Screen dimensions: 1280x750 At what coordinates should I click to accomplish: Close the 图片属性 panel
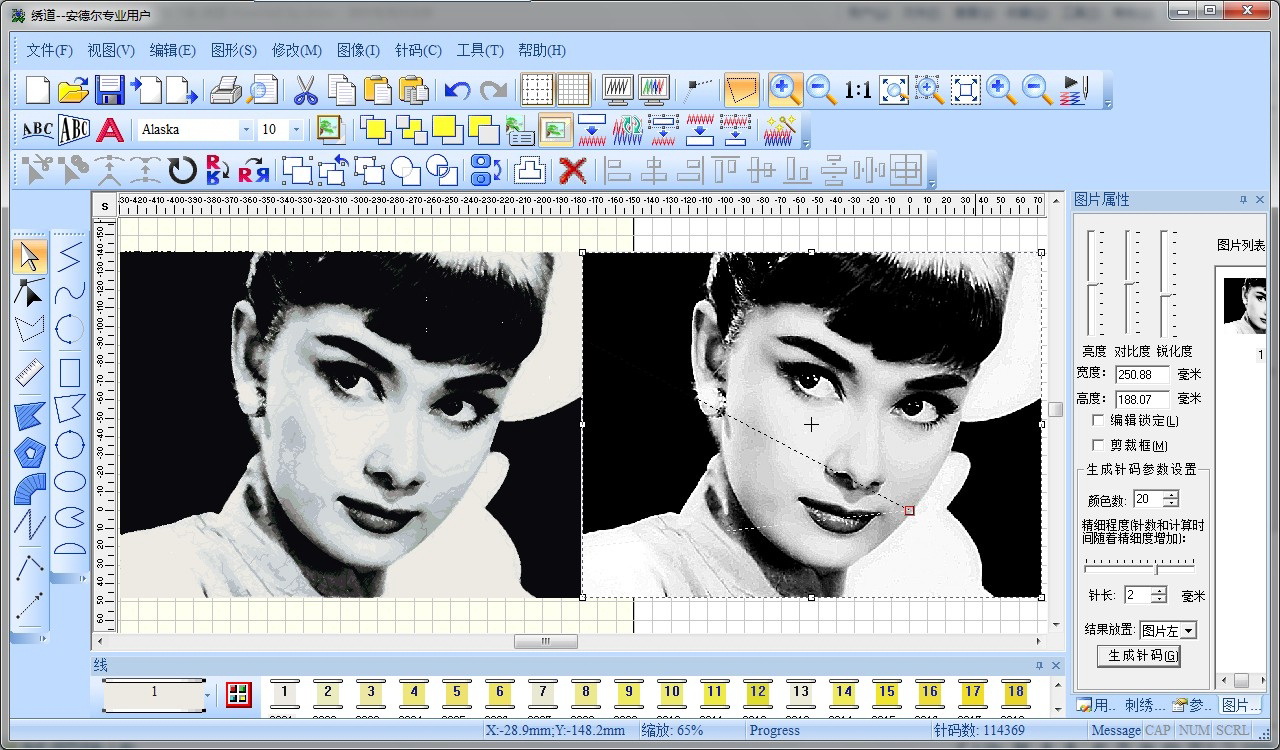point(1260,200)
